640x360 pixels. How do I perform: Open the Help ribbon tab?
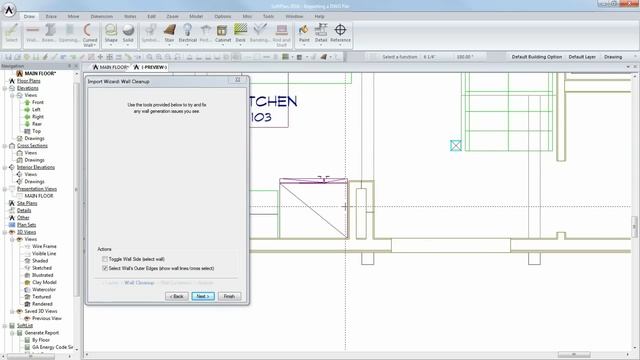click(x=319, y=16)
